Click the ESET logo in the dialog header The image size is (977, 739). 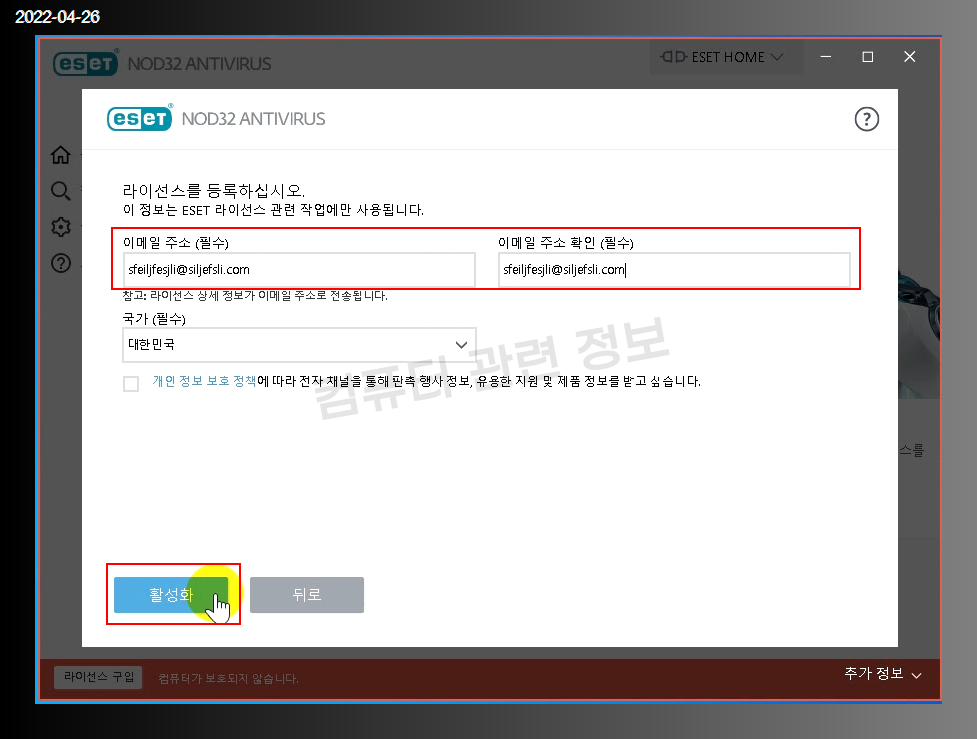(x=140, y=118)
